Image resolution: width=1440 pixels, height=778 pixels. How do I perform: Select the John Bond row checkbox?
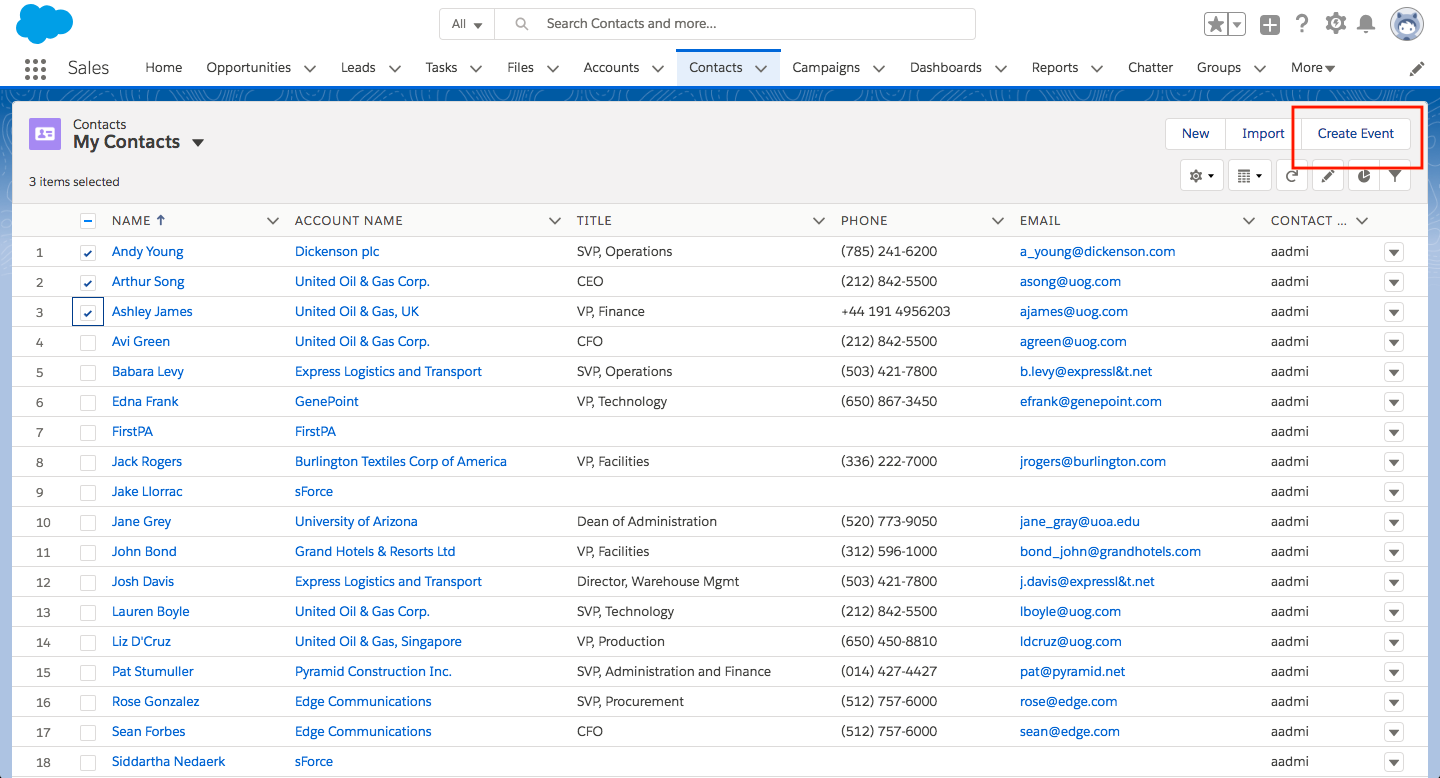click(x=88, y=552)
